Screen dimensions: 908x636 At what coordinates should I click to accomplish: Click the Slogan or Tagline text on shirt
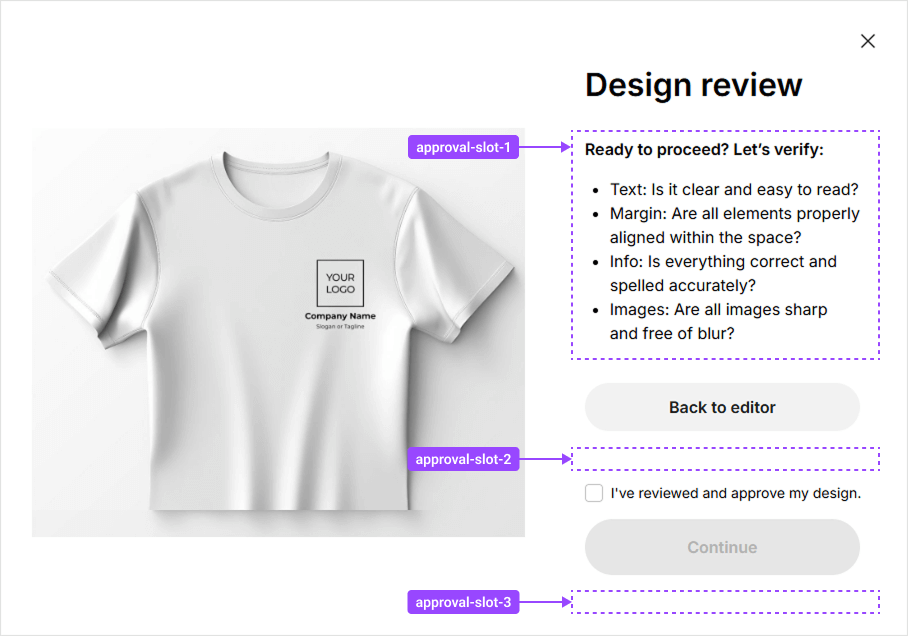click(340, 327)
